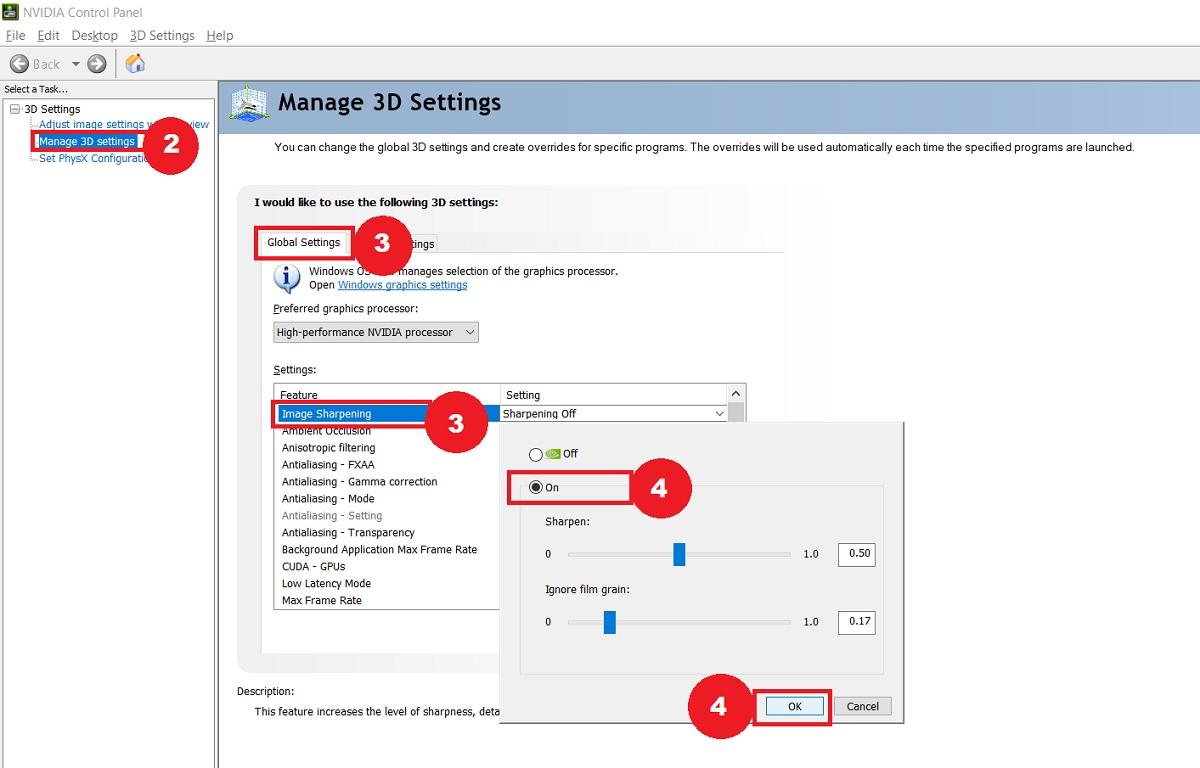
Task: Open the Help menu
Action: pos(220,35)
